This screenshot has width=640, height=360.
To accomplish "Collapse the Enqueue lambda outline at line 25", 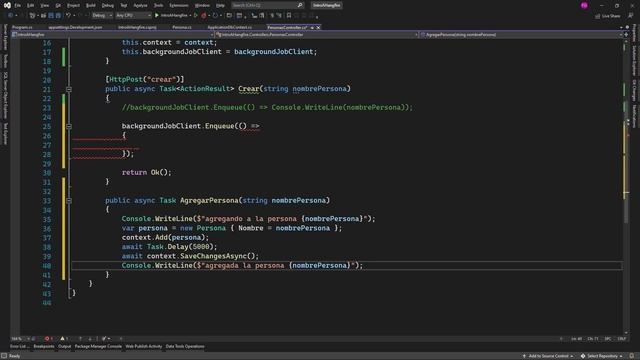I will tap(69, 126).
